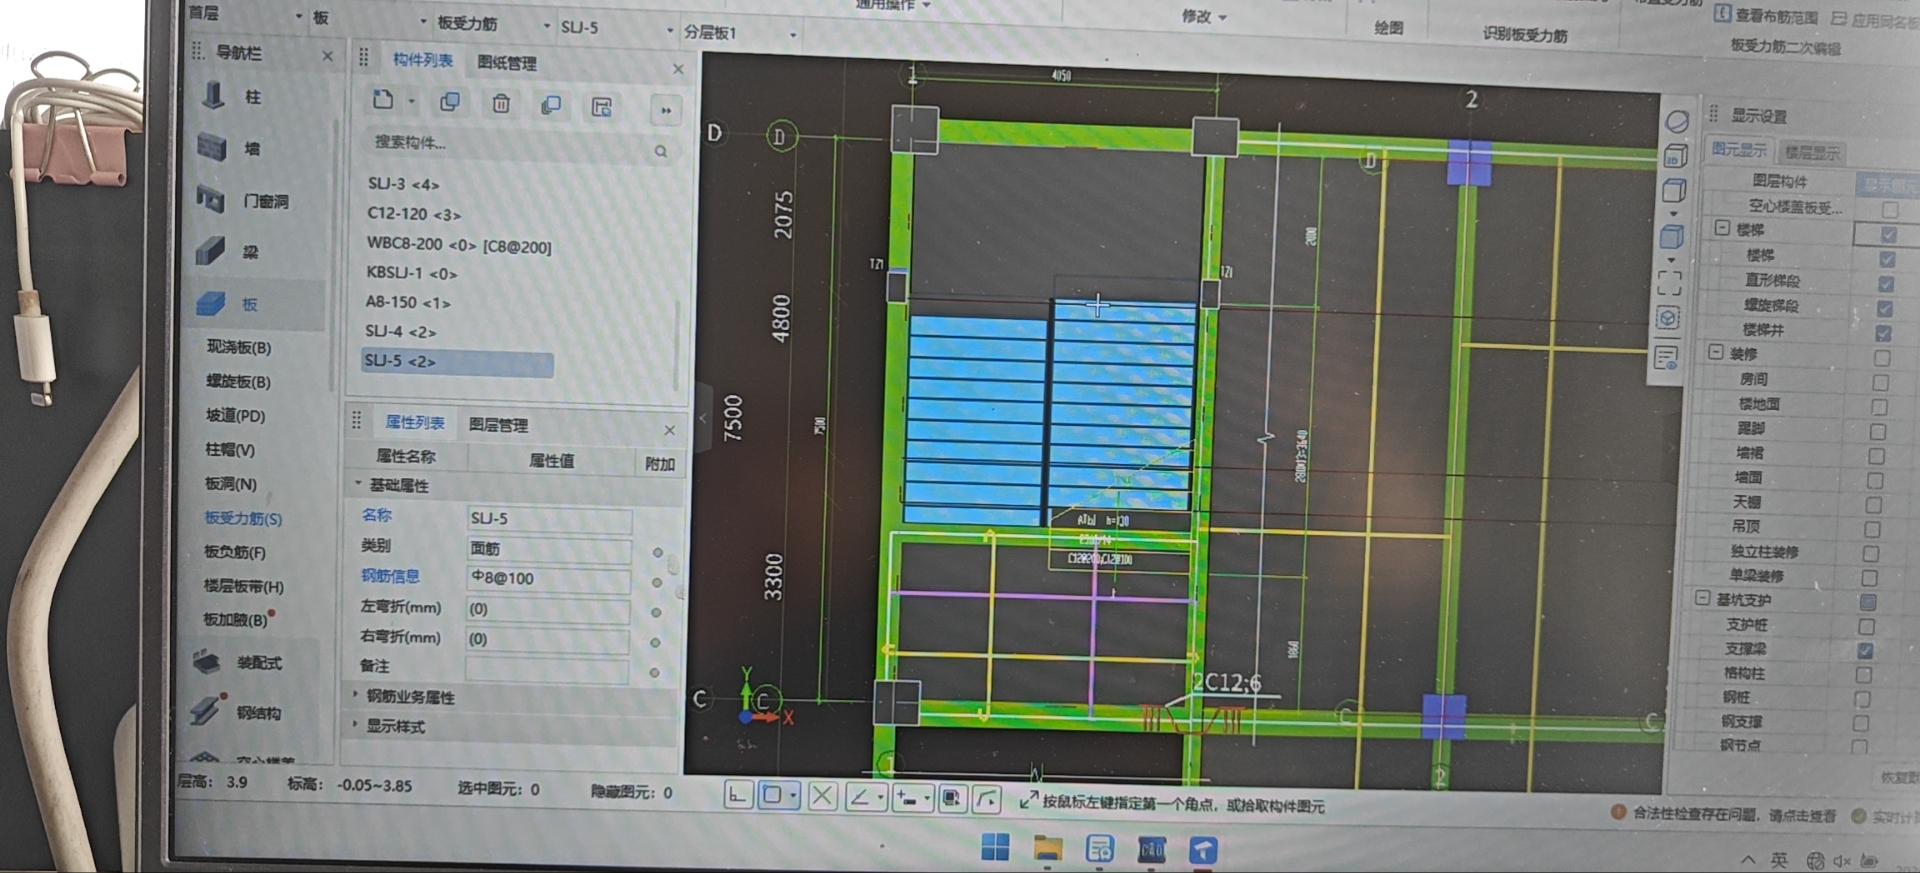Click the delete component trash icon
This screenshot has height=873, width=1920.
click(501, 103)
